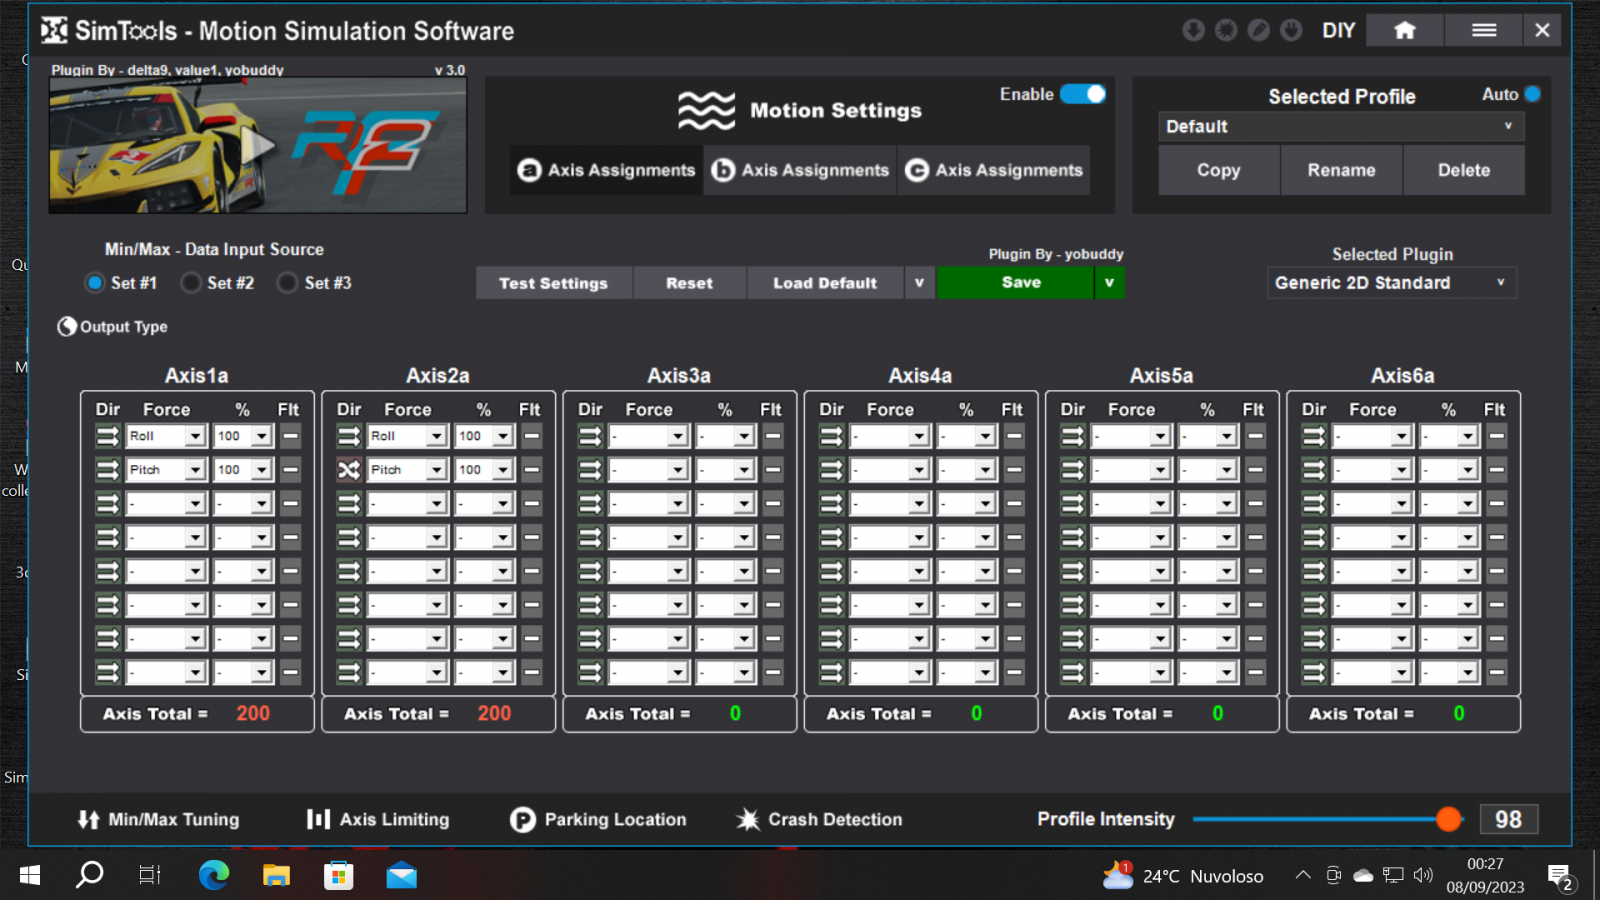The height and width of the screenshot is (900, 1600).
Task: Toggle Axis4a first row direction arrows
Action: coord(831,436)
